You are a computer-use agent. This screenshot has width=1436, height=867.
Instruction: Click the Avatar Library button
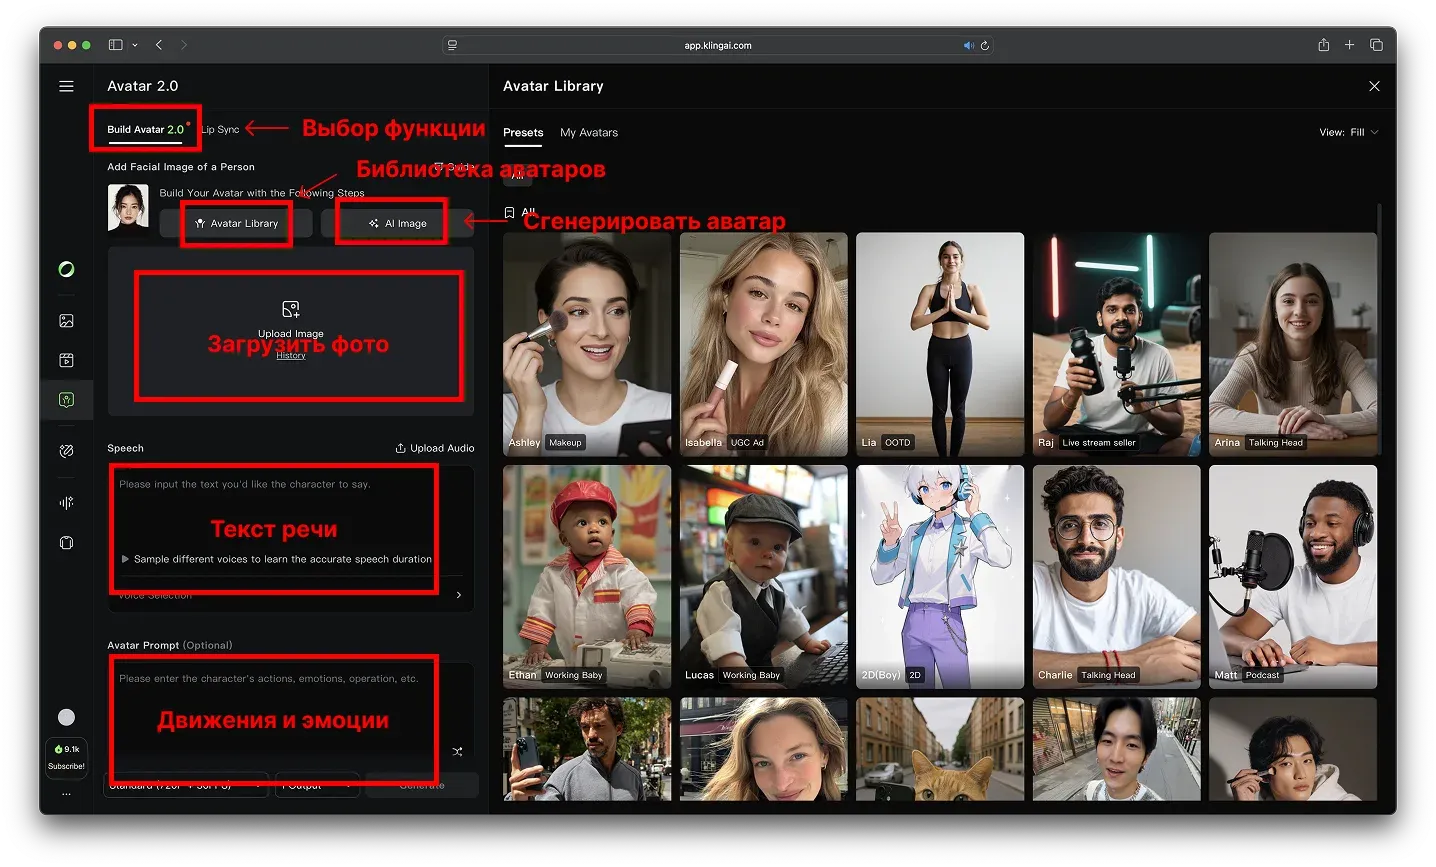coord(237,224)
